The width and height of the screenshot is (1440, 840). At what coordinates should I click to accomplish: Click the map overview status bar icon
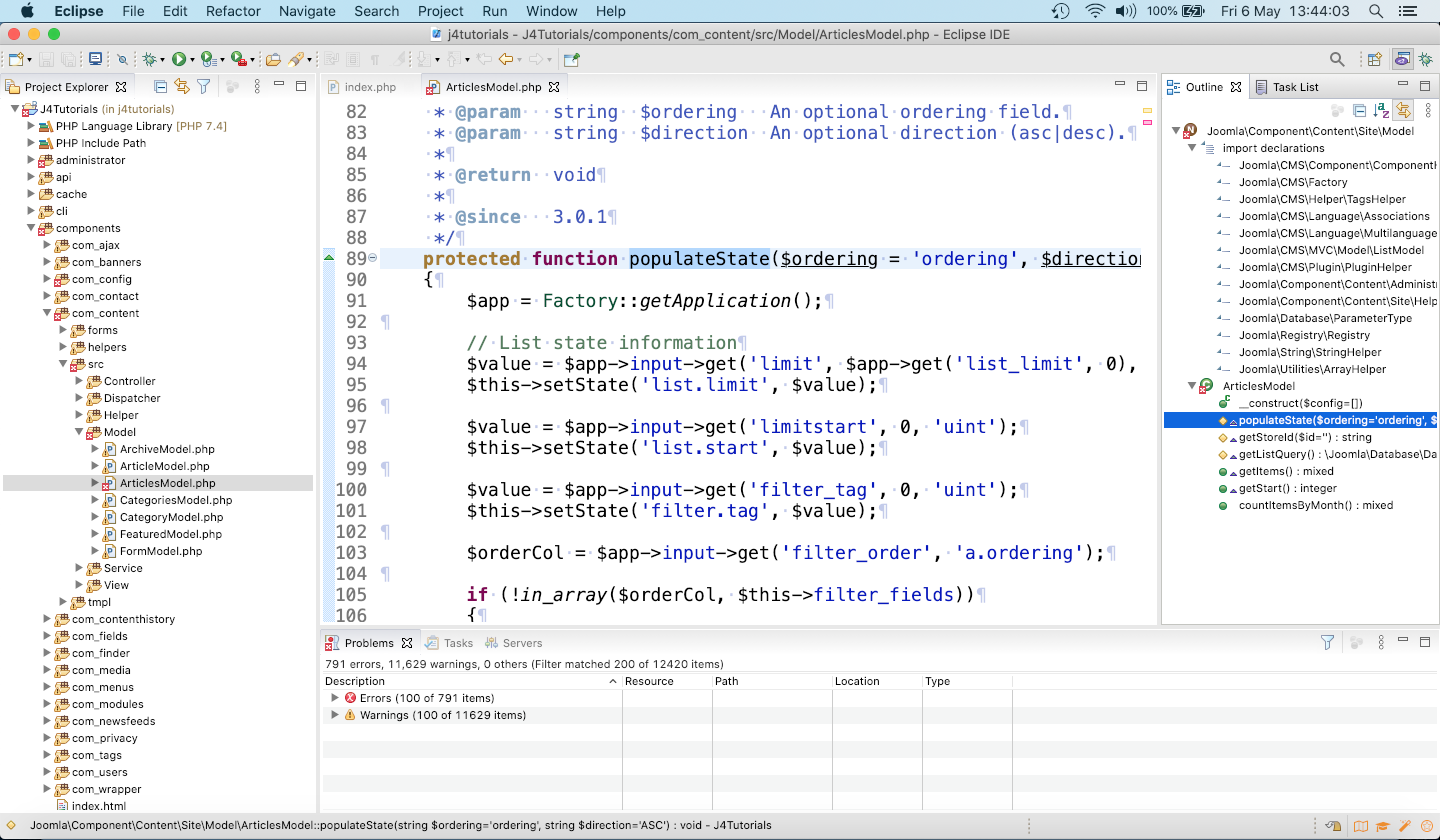point(1361,826)
